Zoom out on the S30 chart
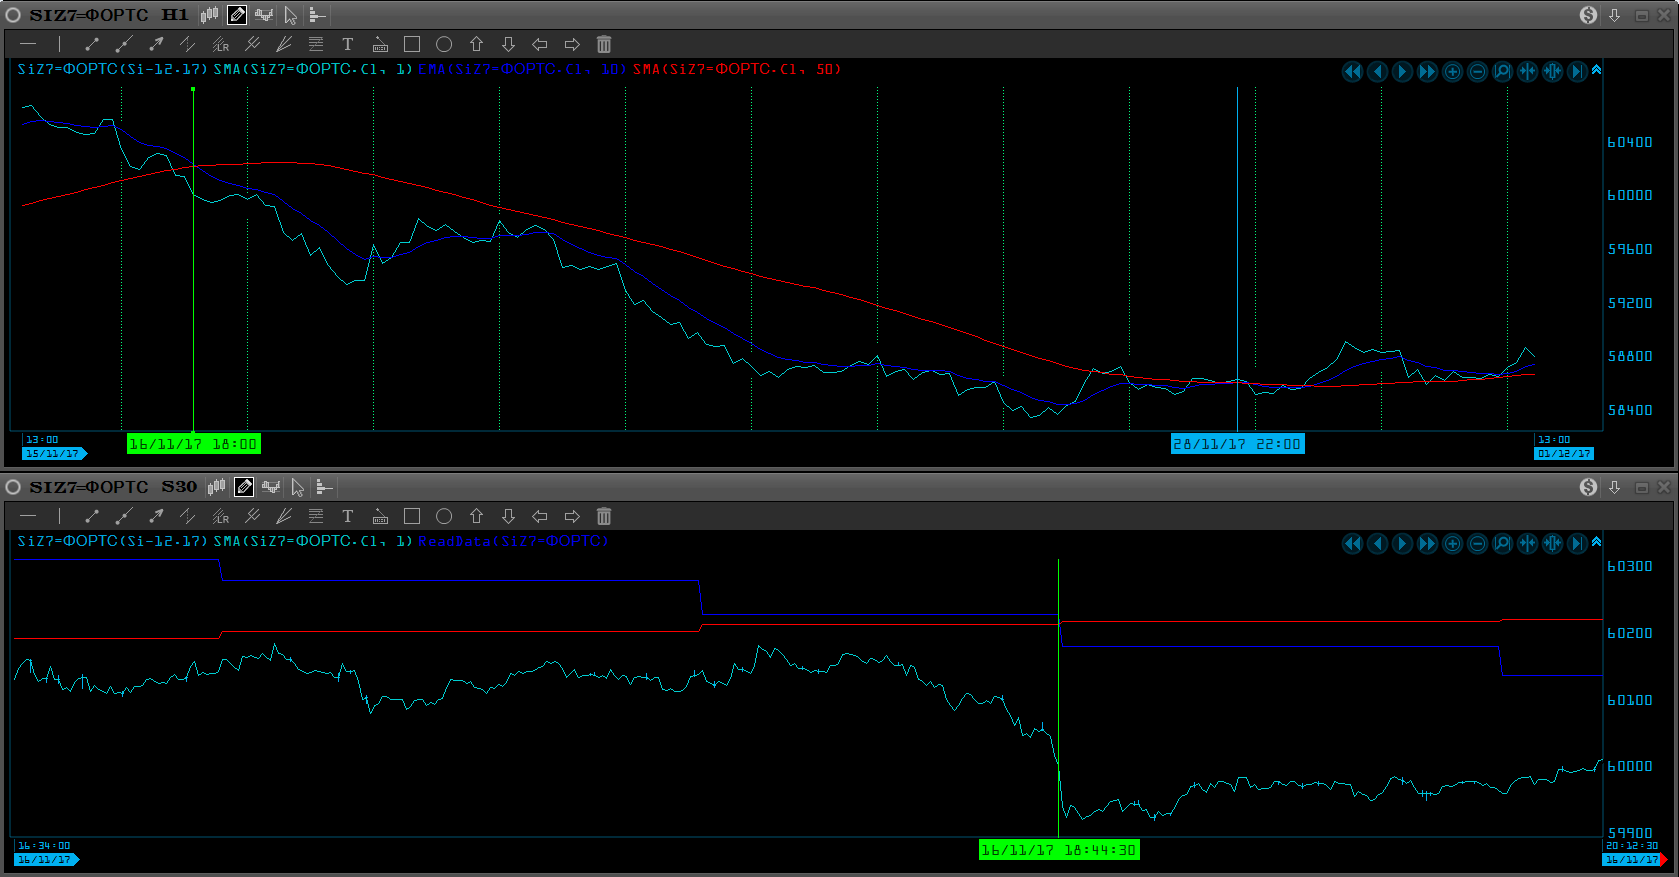 pyautogui.click(x=1477, y=543)
